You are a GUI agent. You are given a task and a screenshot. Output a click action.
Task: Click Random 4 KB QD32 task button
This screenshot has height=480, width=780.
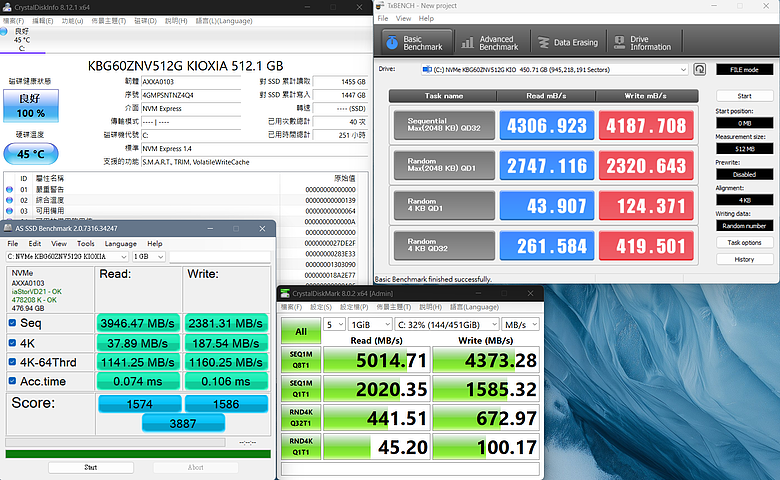[x=444, y=245]
